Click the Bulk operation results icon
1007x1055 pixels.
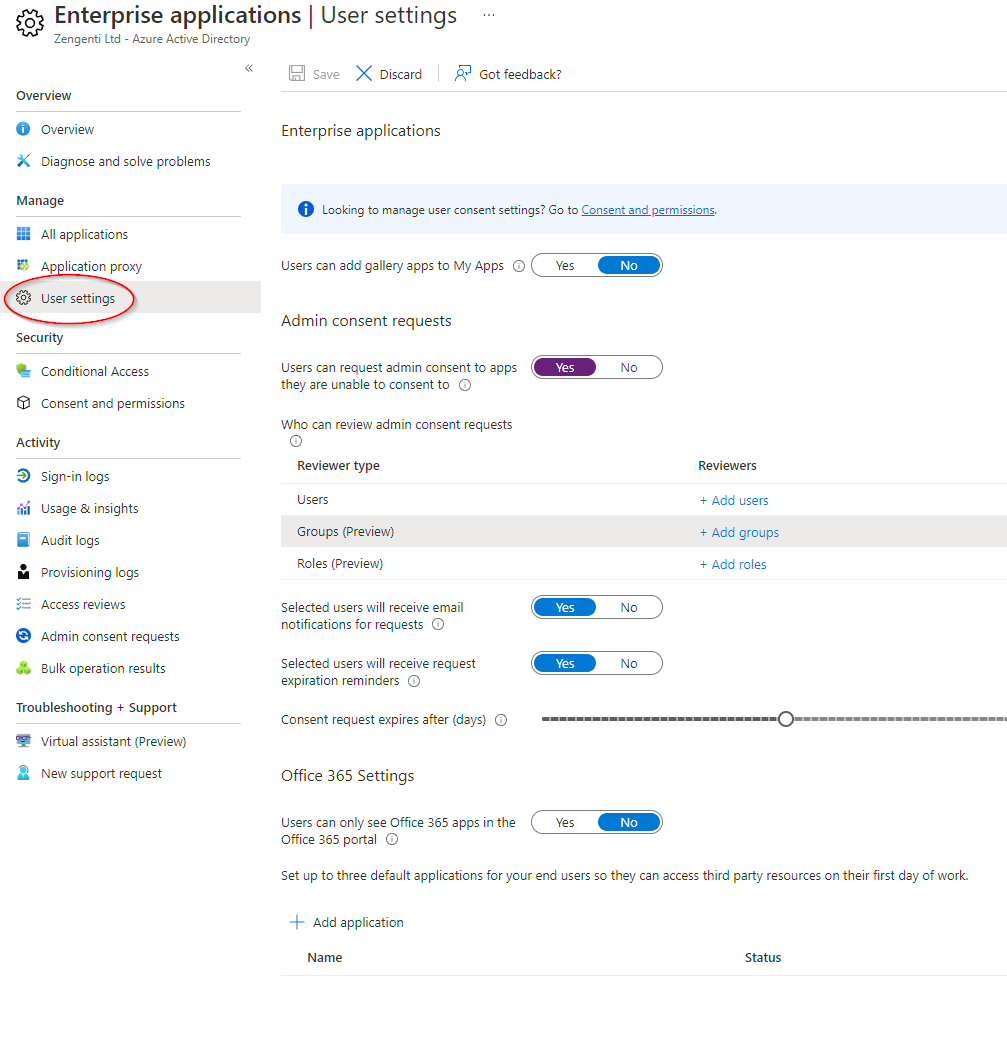pyautogui.click(x=24, y=667)
